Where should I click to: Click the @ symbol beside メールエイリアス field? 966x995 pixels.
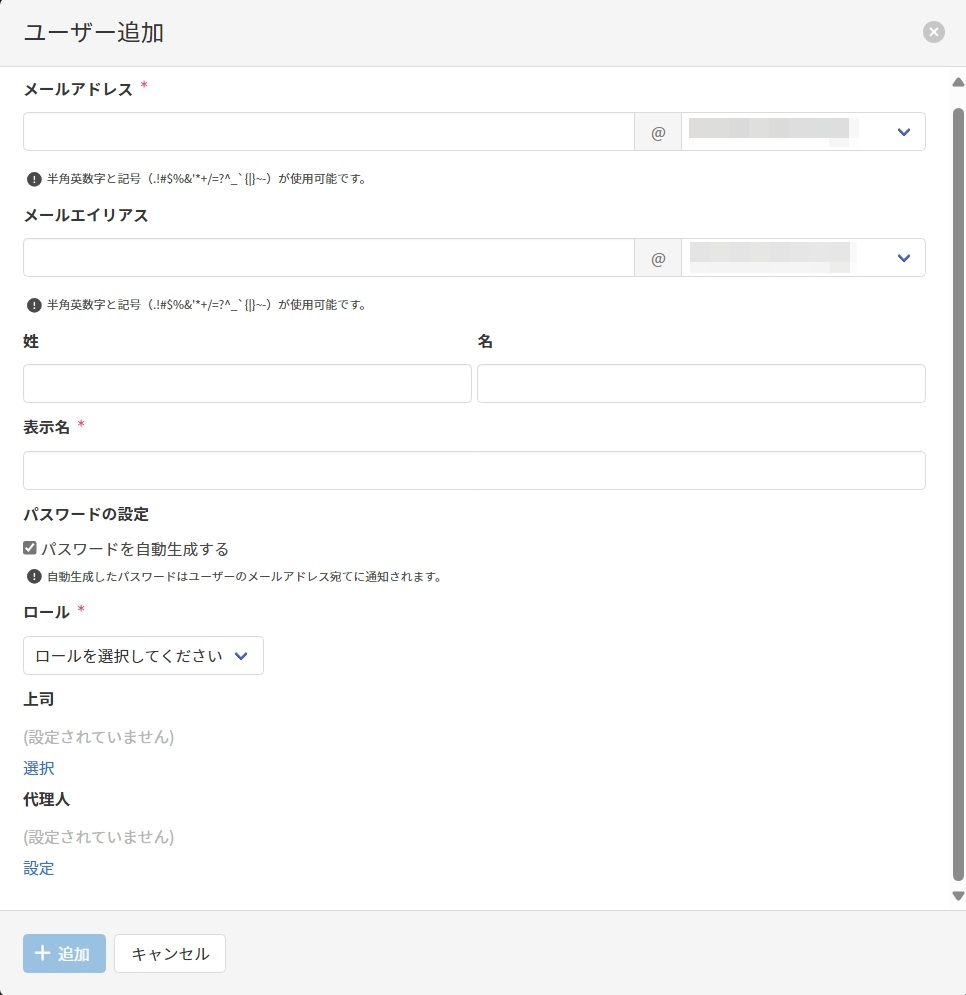point(658,258)
